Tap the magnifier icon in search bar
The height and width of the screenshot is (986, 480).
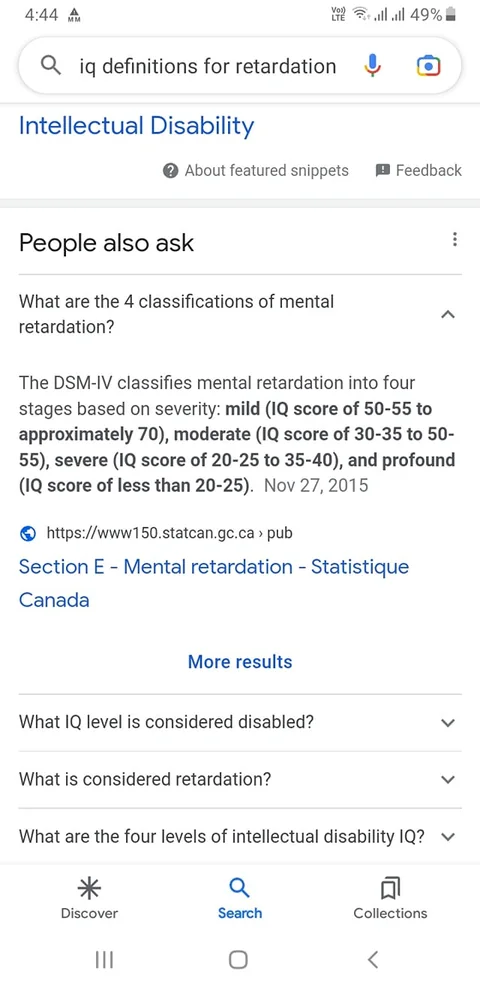pos(50,65)
